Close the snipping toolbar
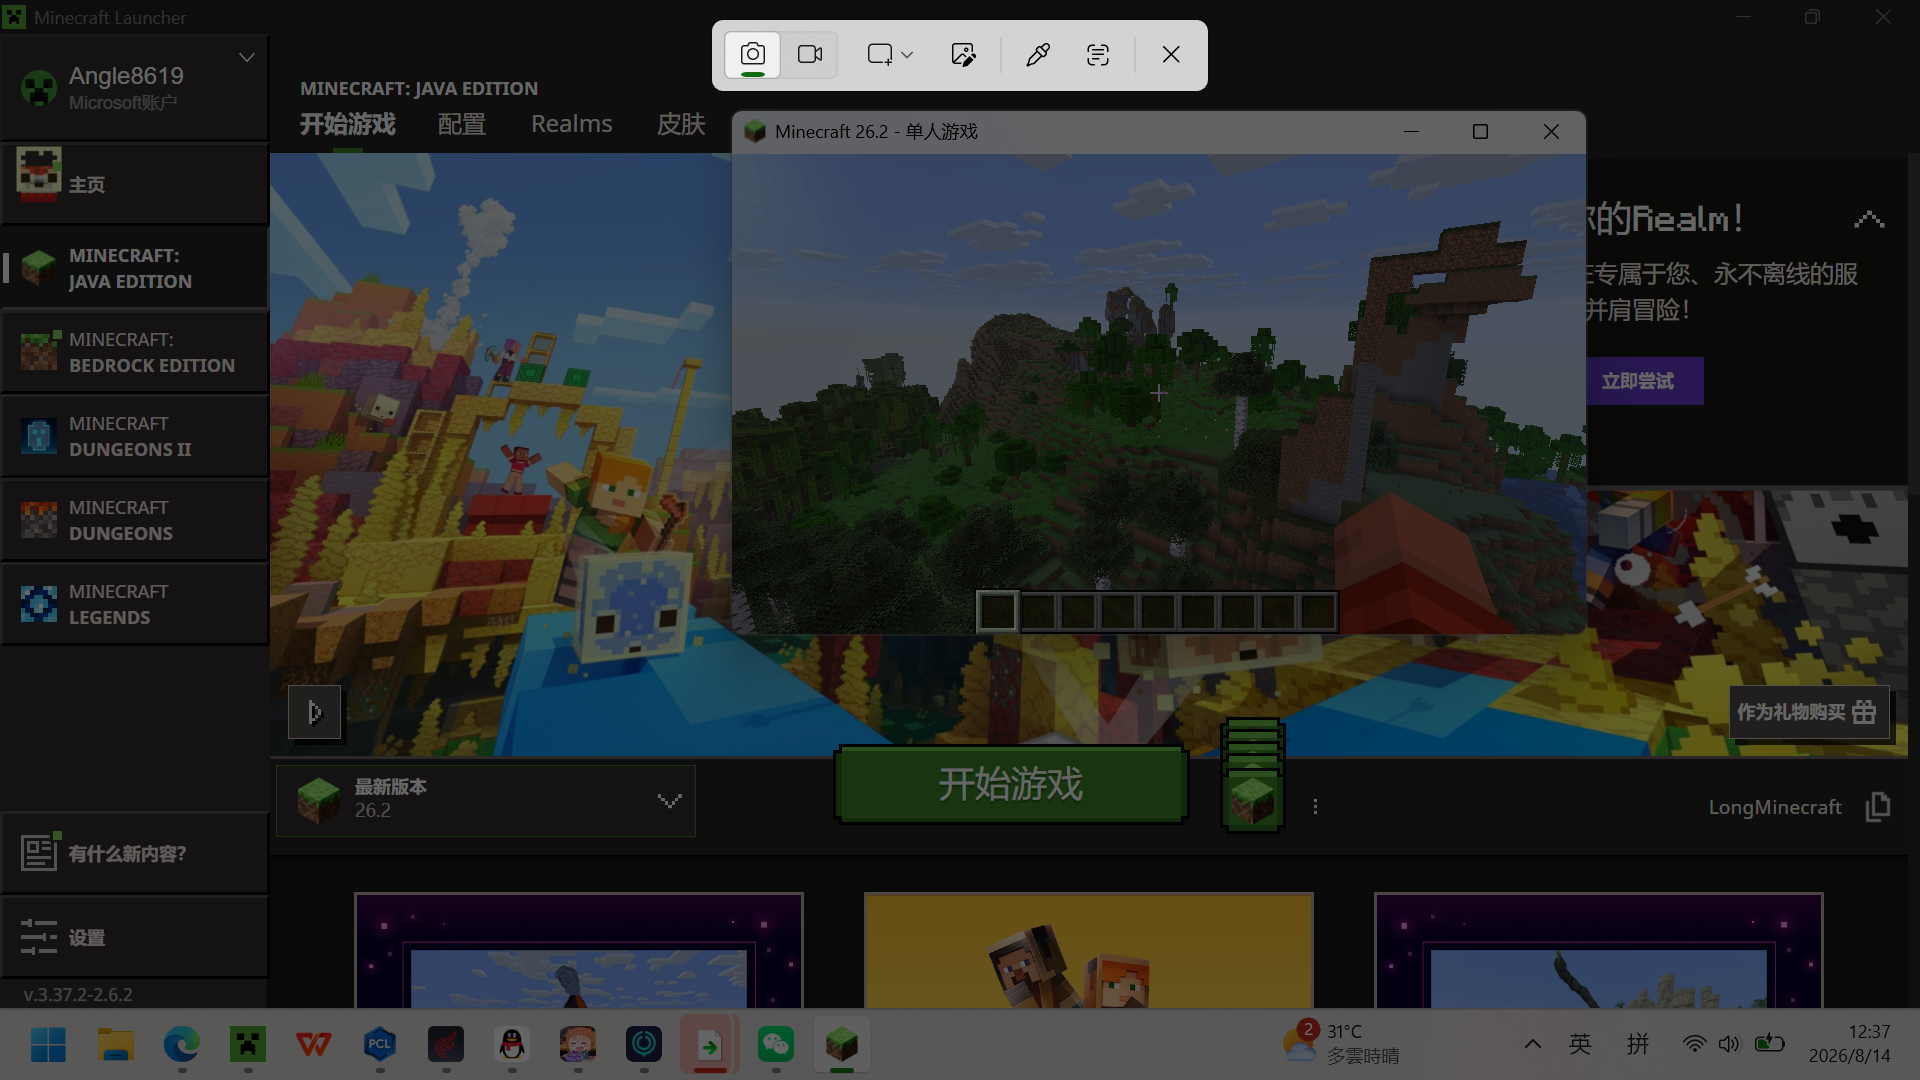Image resolution: width=1920 pixels, height=1080 pixels. (1171, 55)
